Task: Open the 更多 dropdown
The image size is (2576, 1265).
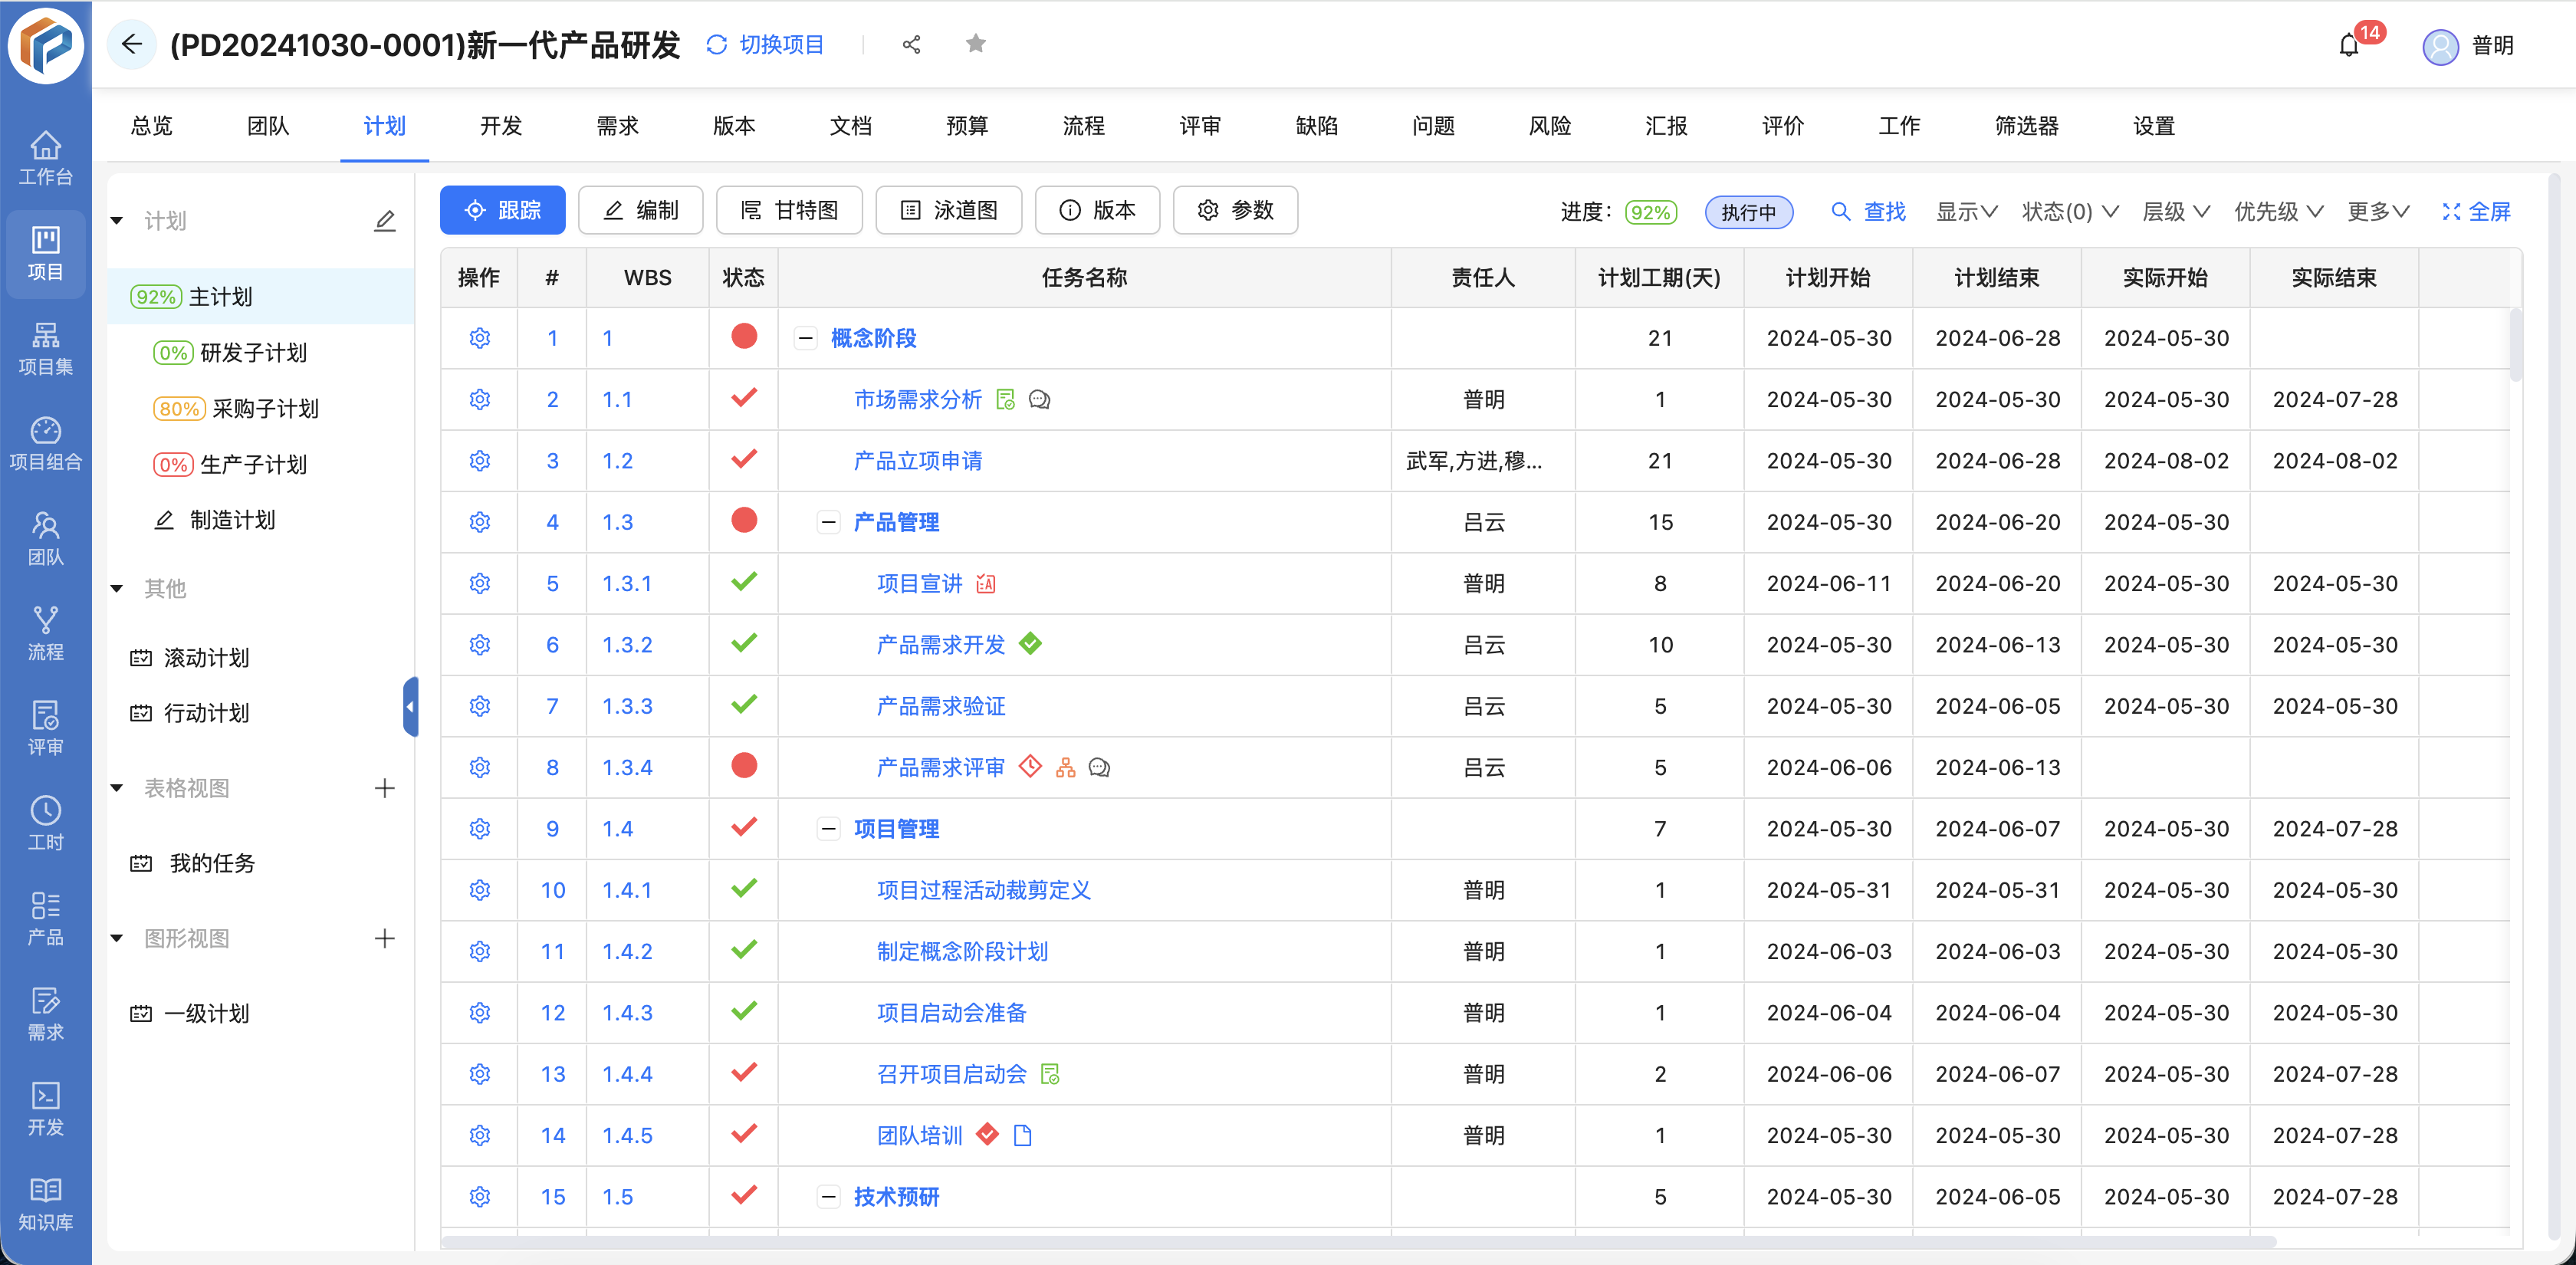Action: [2378, 212]
